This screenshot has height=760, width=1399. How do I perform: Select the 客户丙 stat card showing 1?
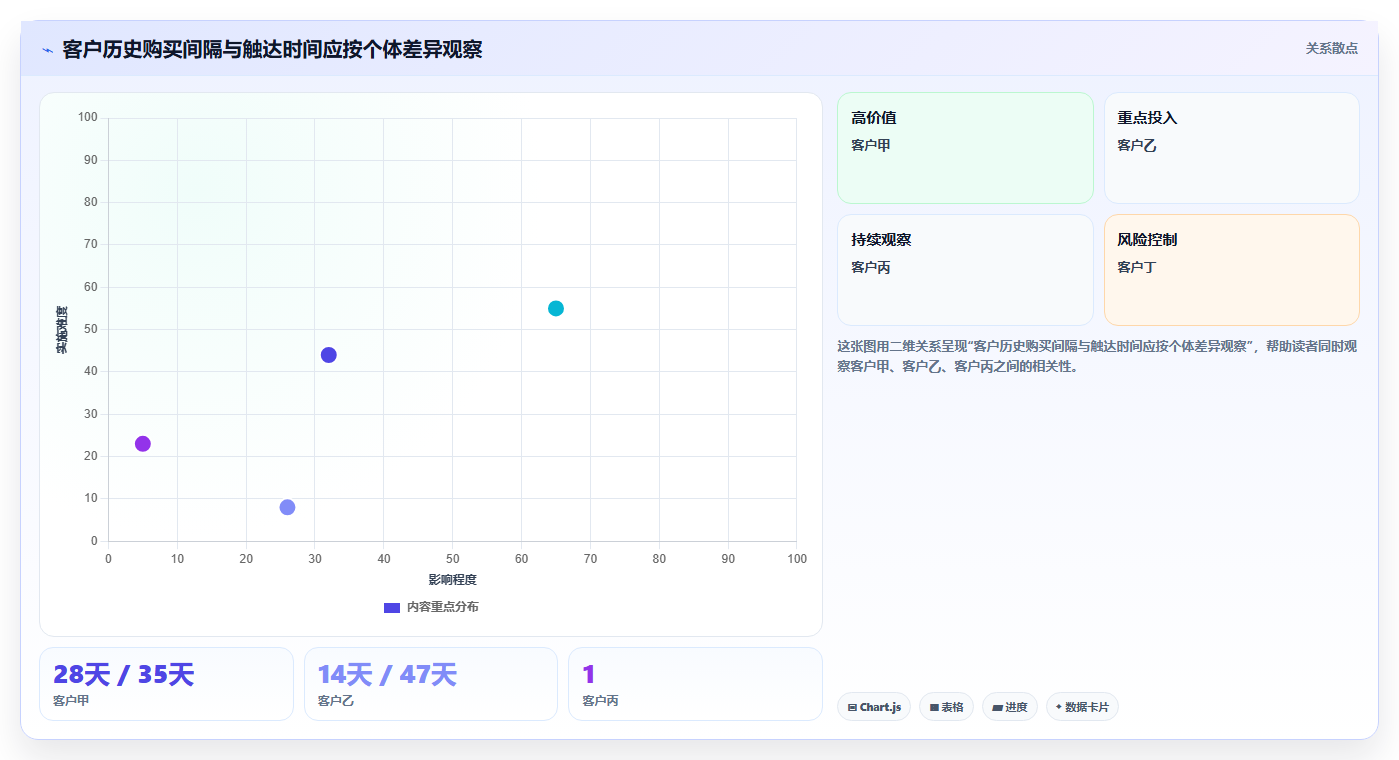[695, 684]
